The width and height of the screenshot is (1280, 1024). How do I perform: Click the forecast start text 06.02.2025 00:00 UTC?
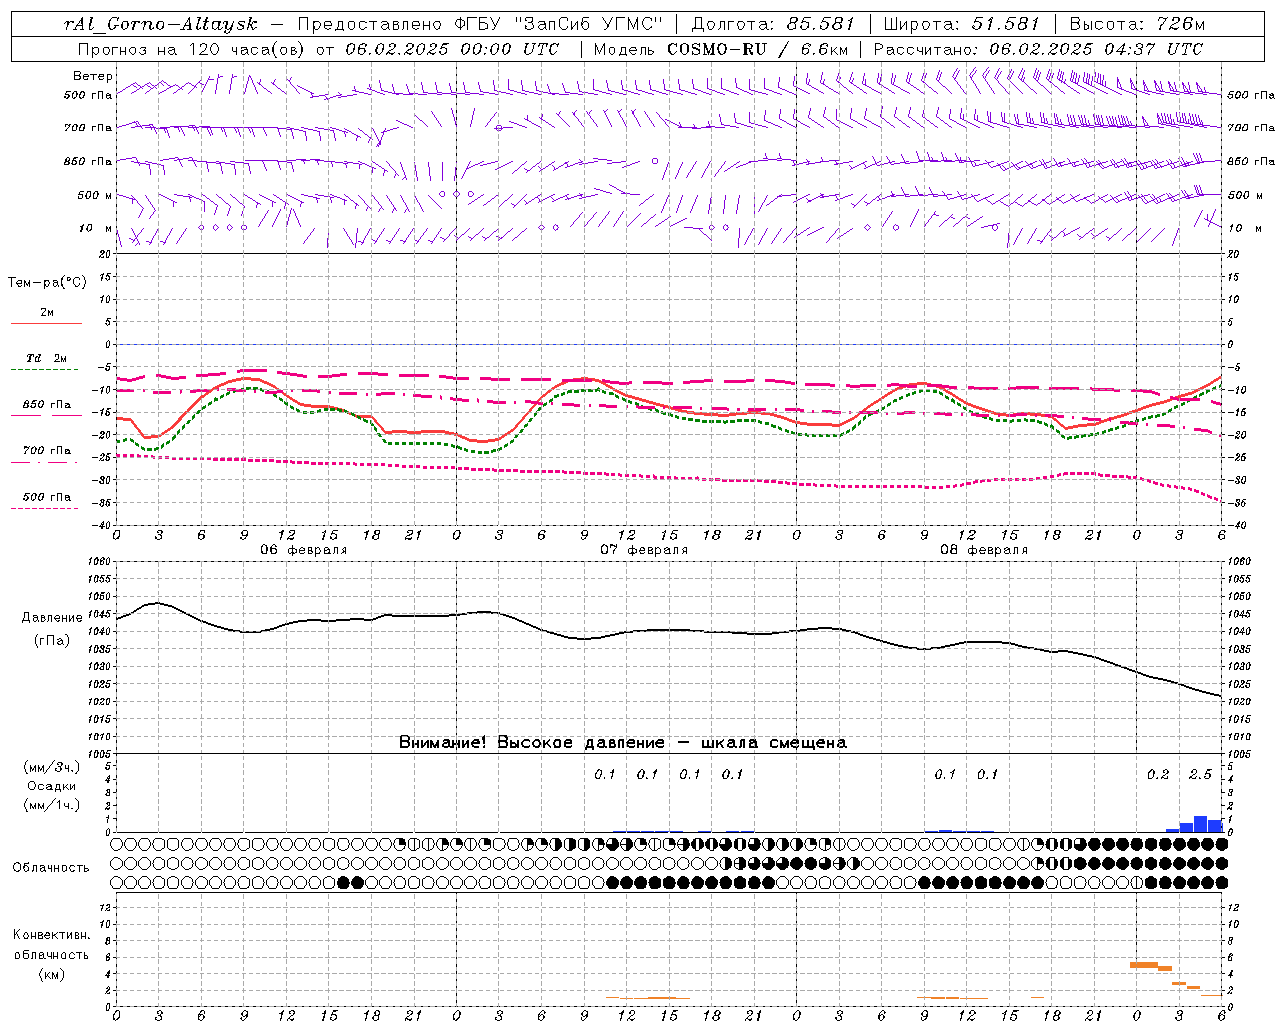[x=452, y=49]
